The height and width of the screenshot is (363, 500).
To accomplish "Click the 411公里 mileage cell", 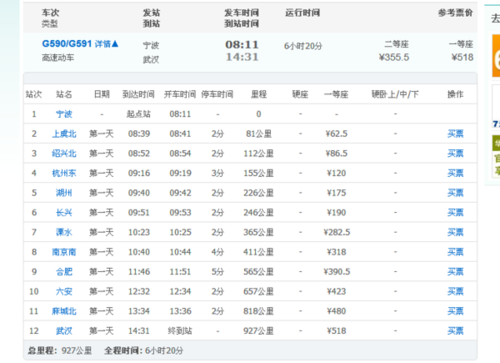I will click(x=259, y=252).
